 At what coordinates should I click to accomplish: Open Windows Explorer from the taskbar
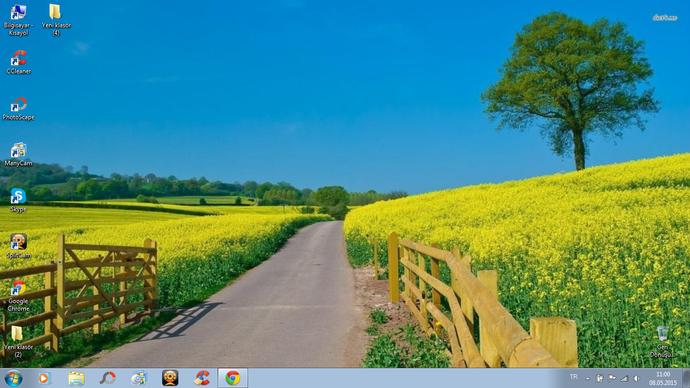[x=76, y=378]
